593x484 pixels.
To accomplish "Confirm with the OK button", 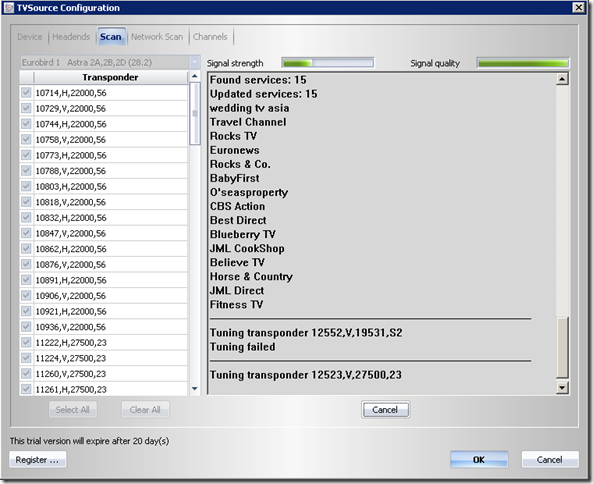I will tap(479, 460).
